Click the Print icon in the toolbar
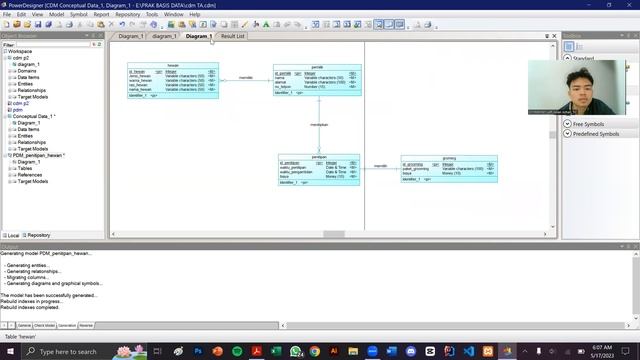Viewport: 640px width, 360px height. (x=69, y=24)
